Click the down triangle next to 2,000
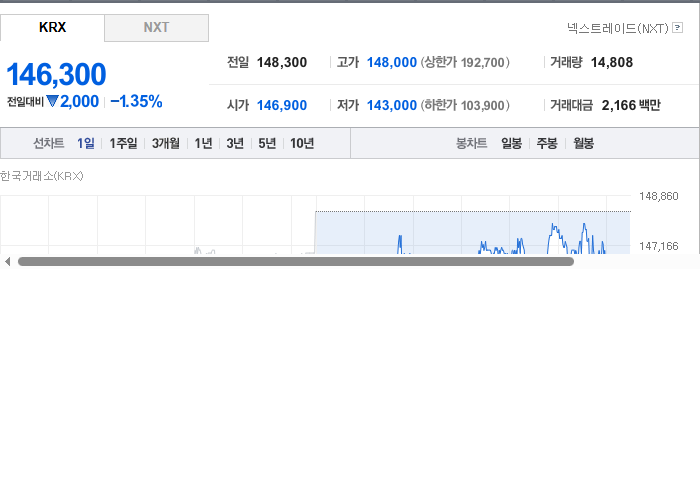700x490 pixels. (52, 101)
